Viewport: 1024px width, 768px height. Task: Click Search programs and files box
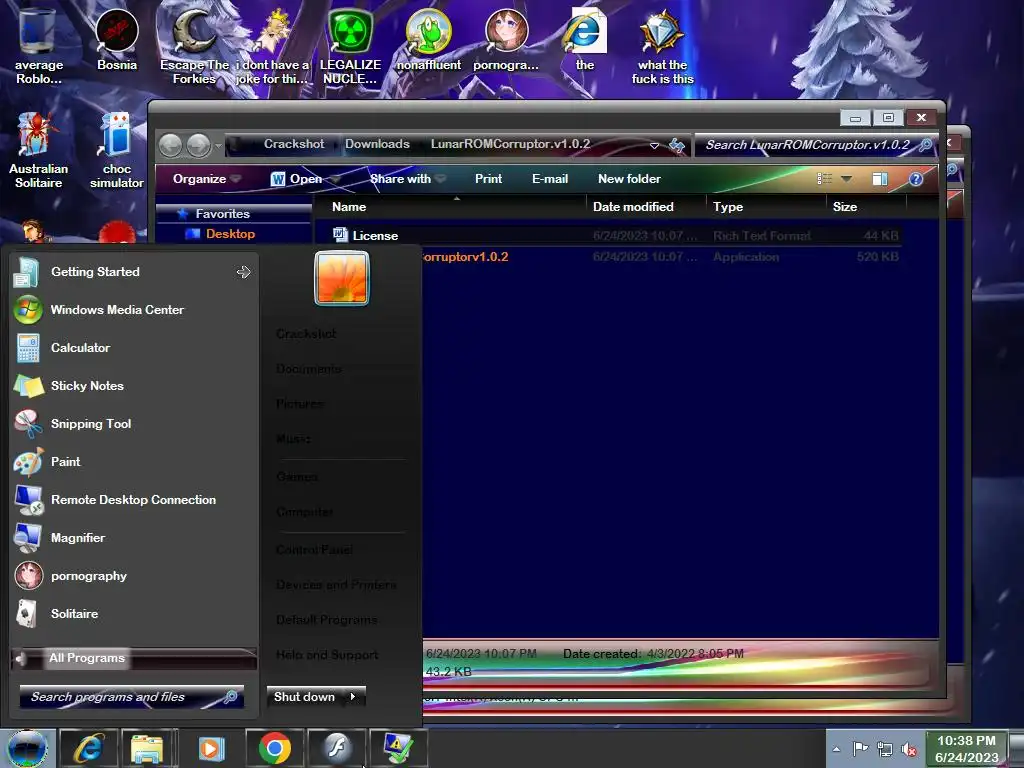click(132, 697)
